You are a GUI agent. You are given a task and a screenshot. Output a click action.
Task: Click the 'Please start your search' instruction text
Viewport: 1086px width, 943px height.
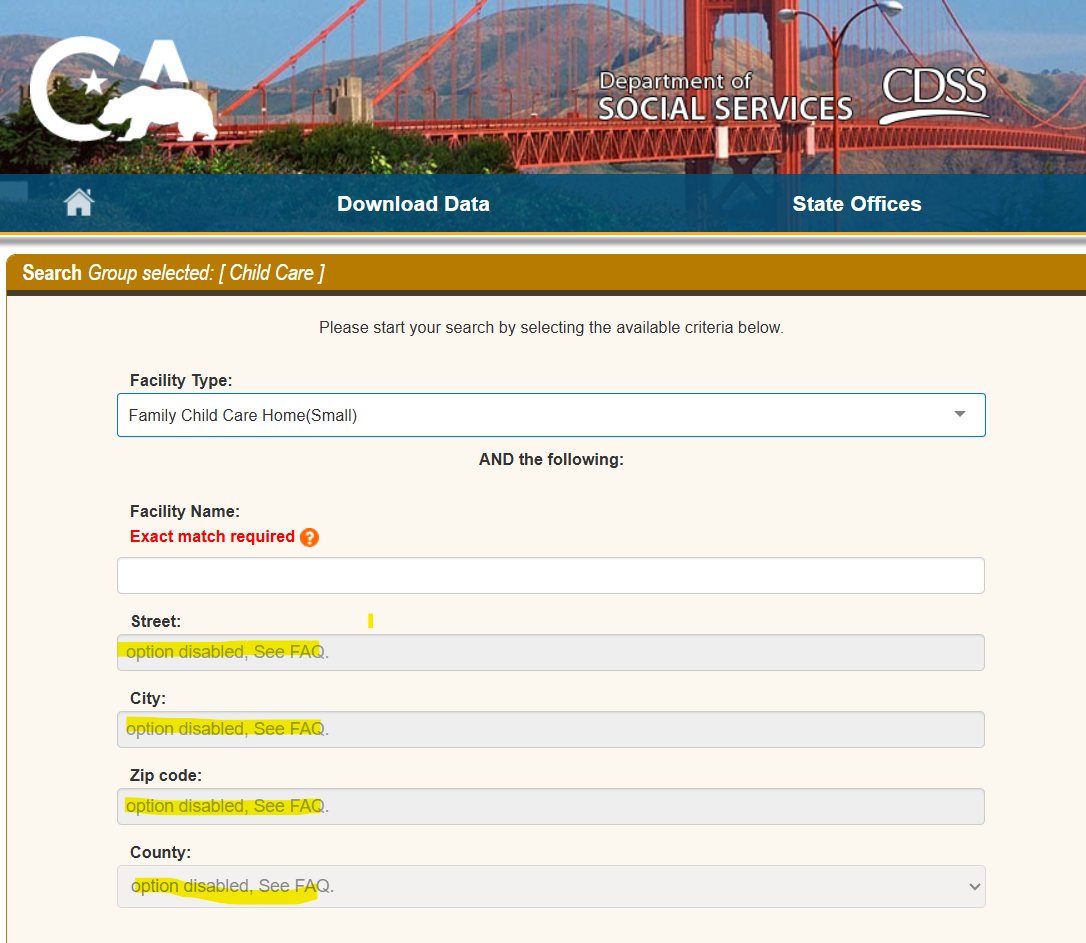pyautogui.click(x=551, y=327)
